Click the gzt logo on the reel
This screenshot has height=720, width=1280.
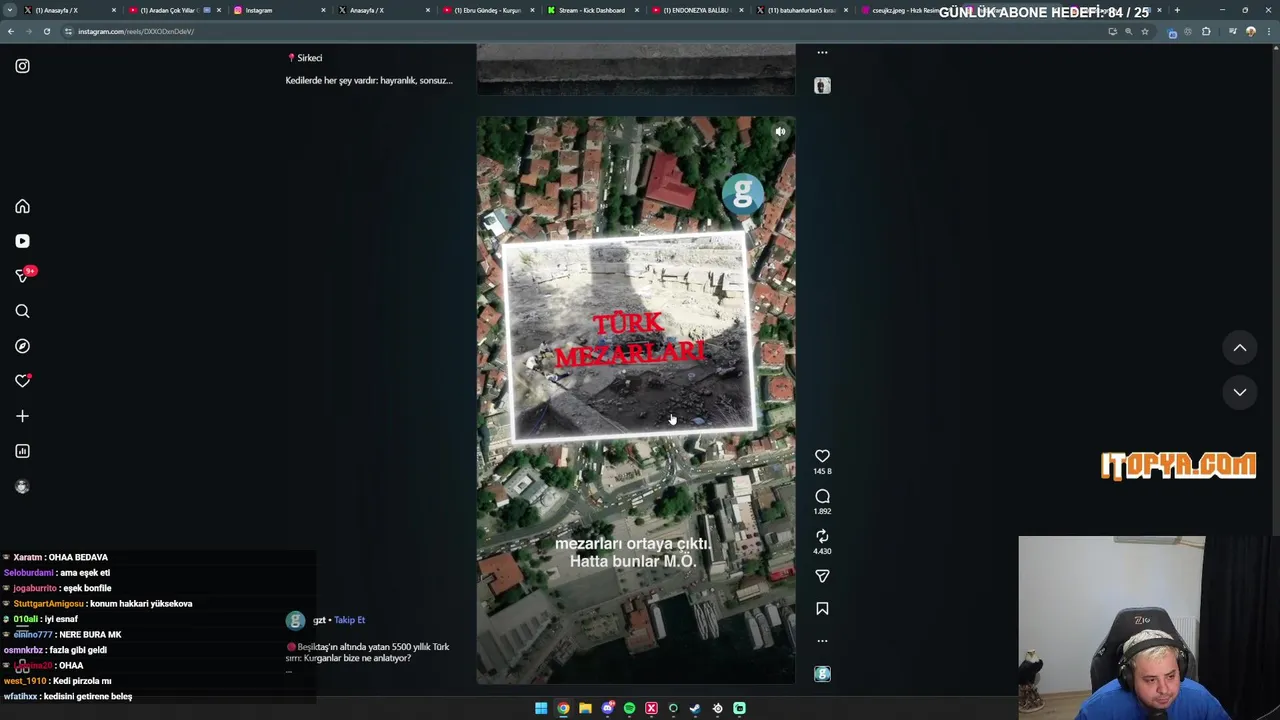[x=743, y=195]
